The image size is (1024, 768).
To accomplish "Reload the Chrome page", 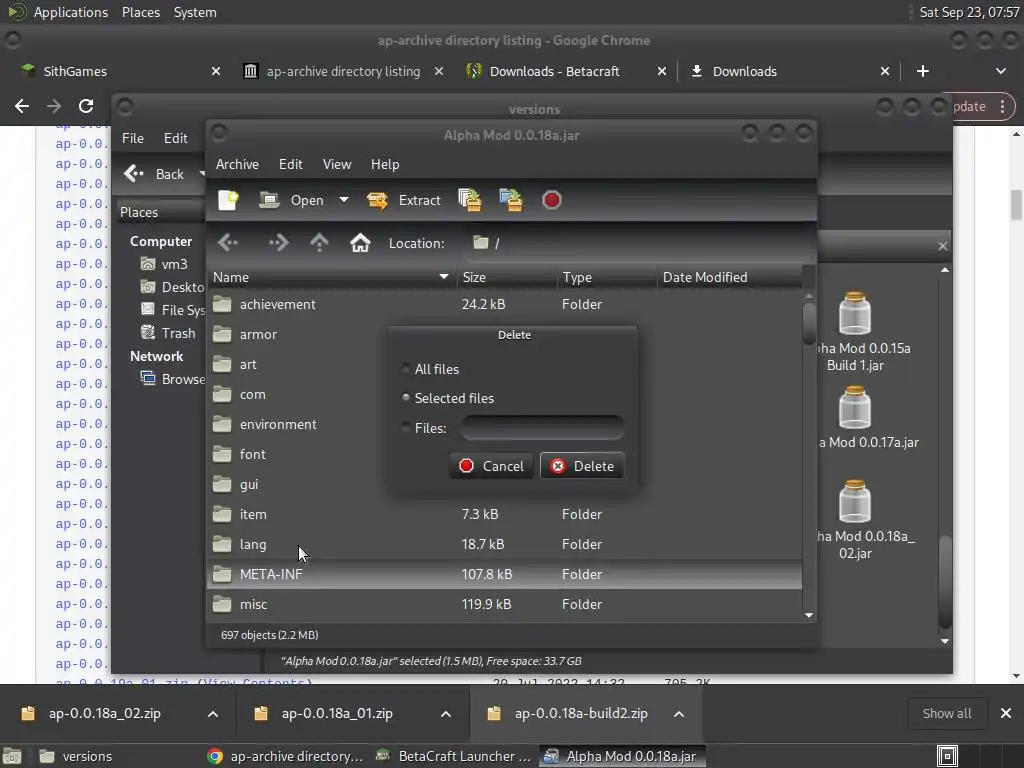I will 86,106.
